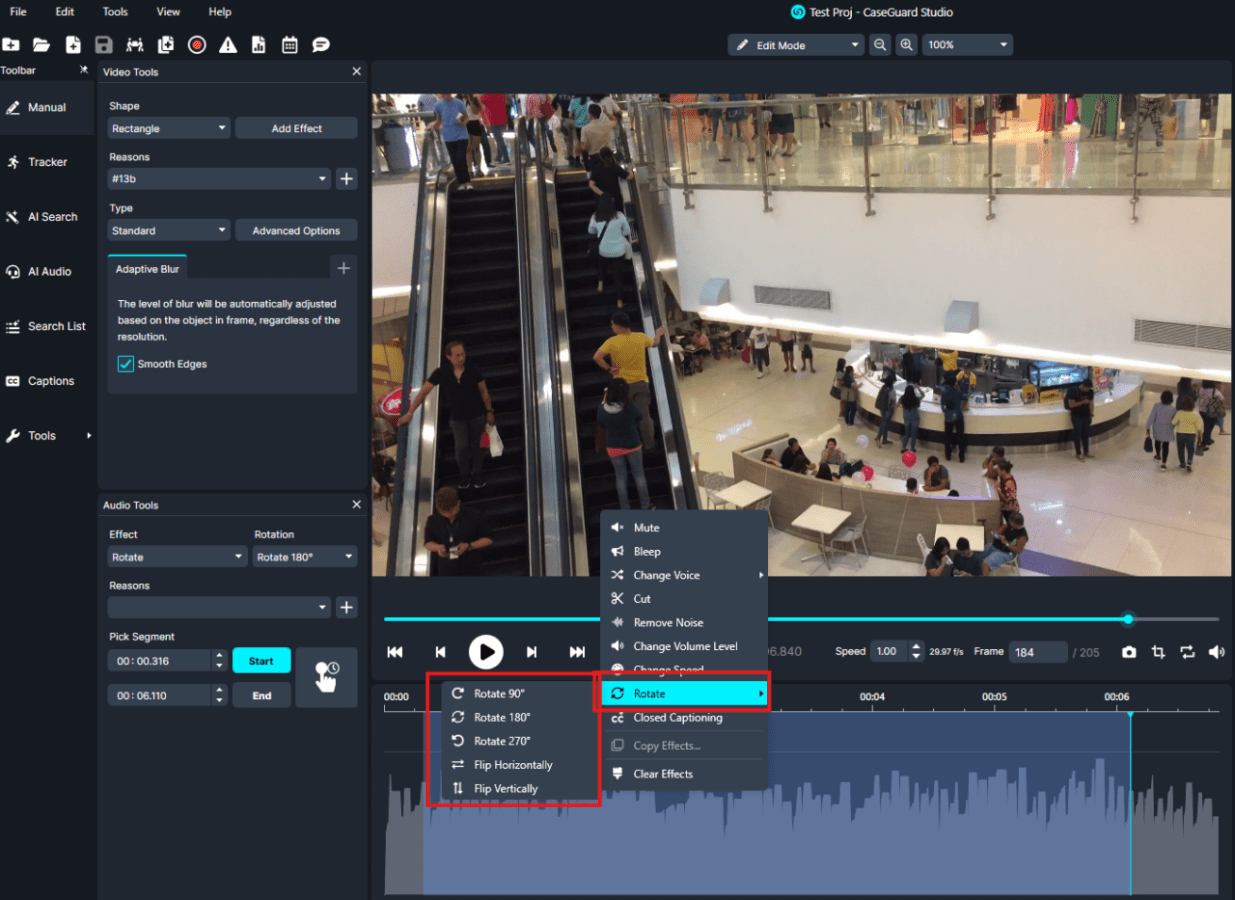
Task: Select Flip Horizontally from the submenu
Action: (512, 765)
